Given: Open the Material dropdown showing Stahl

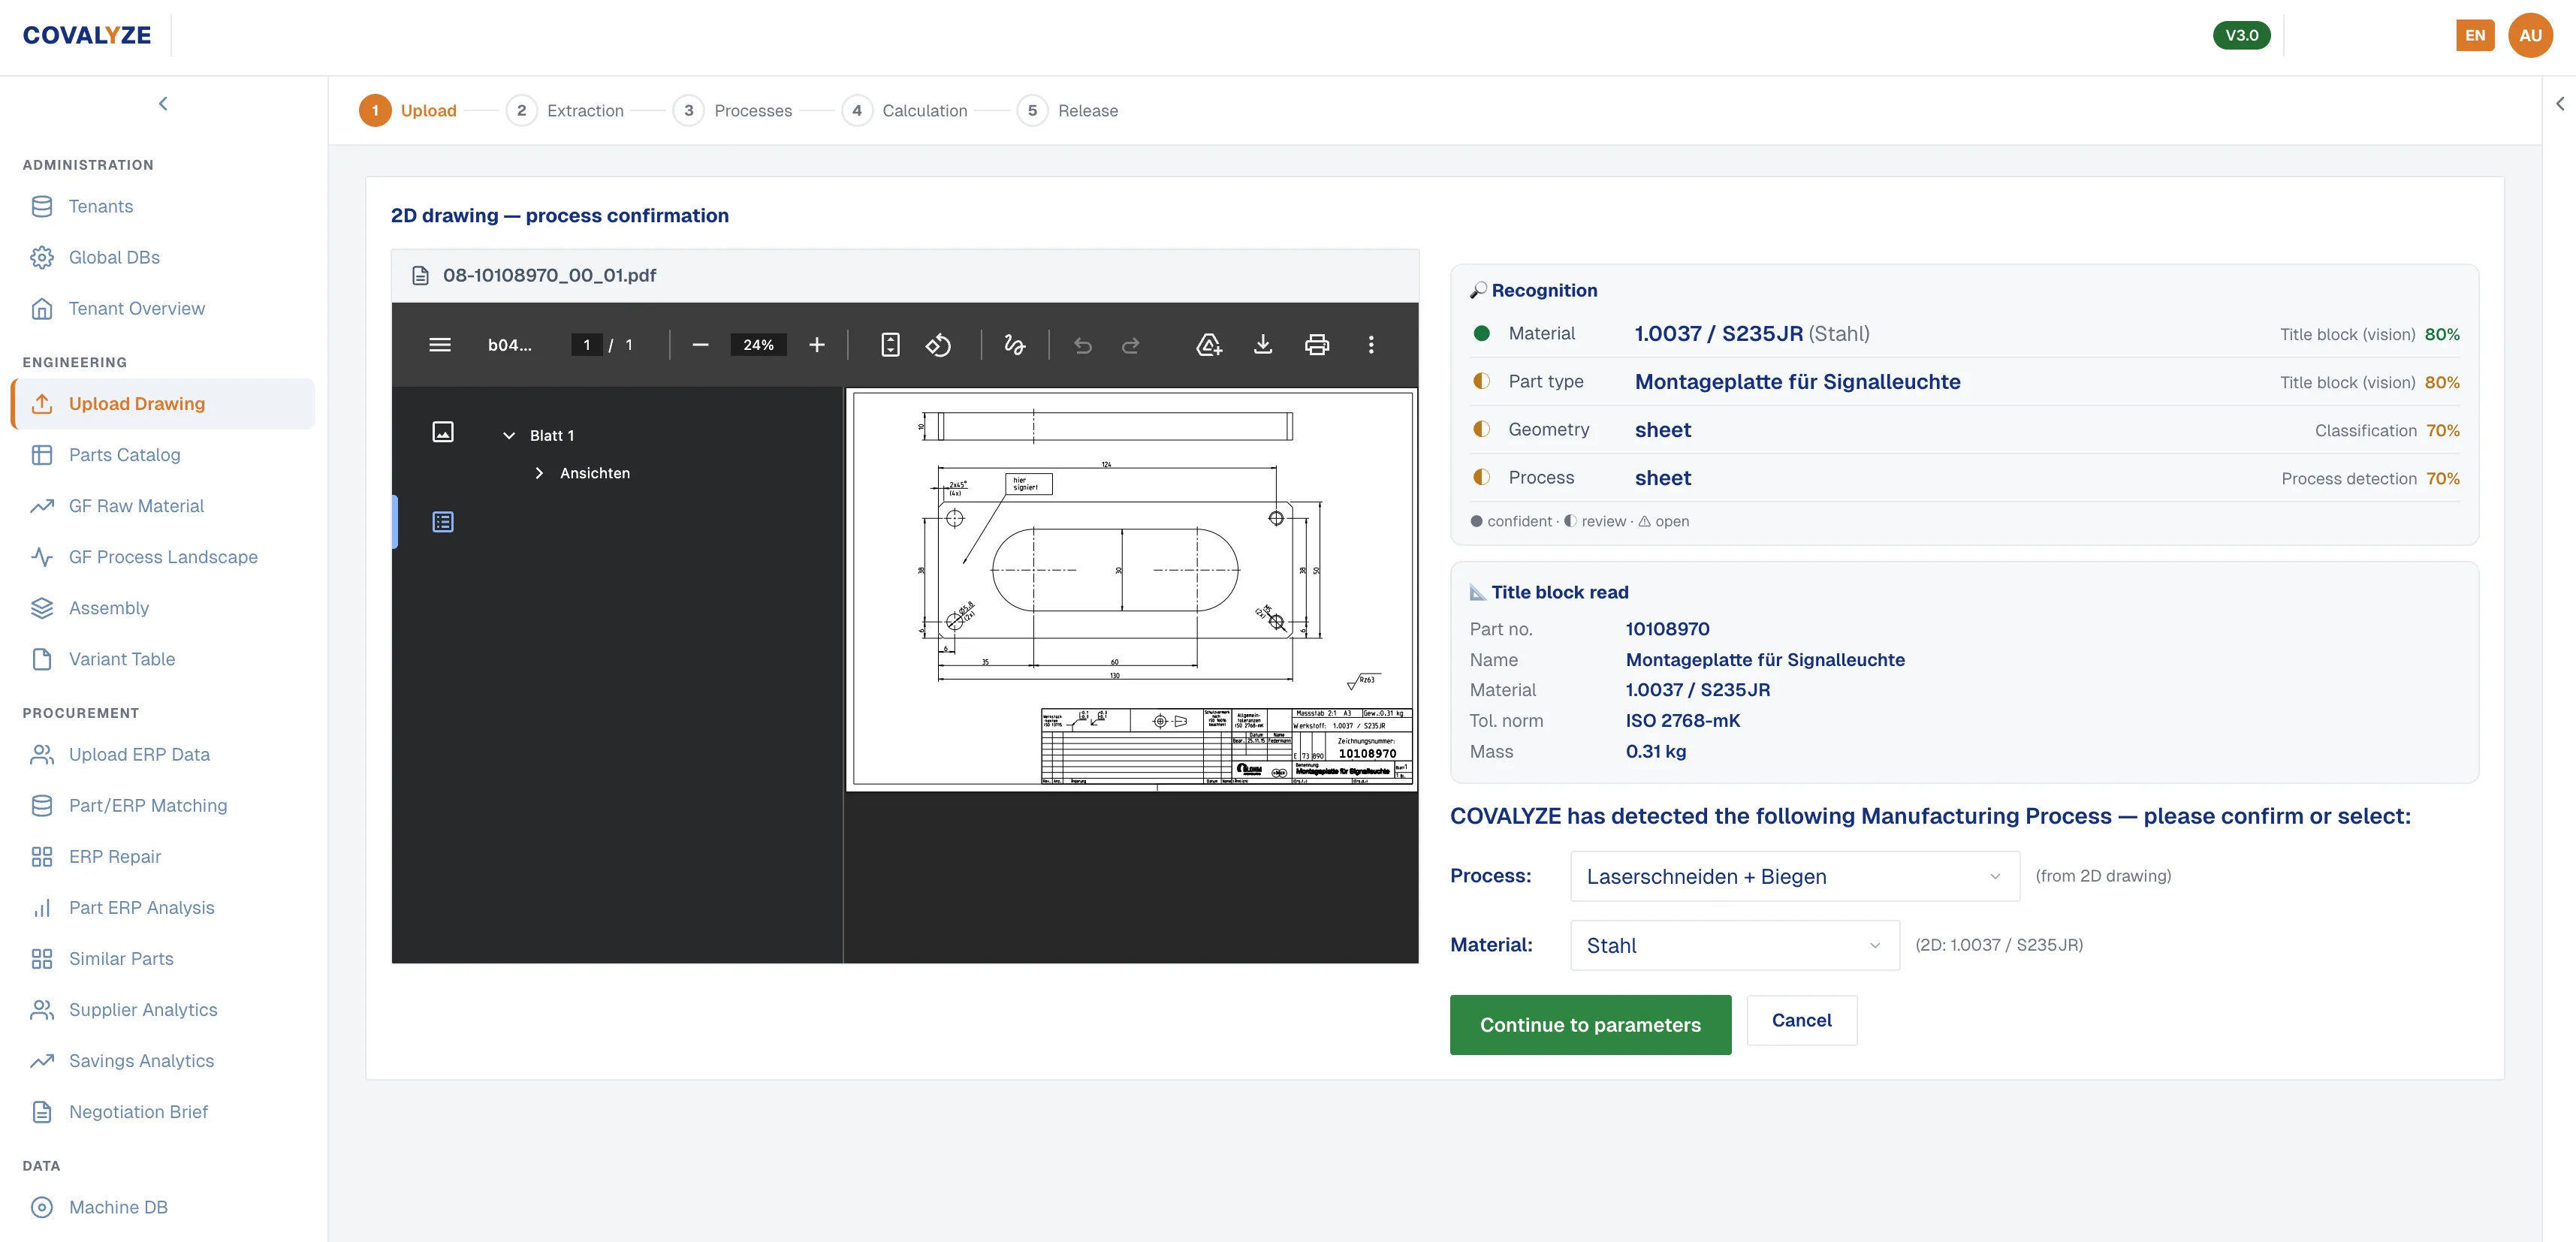Looking at the screenshot, I should coord(1735,945).
